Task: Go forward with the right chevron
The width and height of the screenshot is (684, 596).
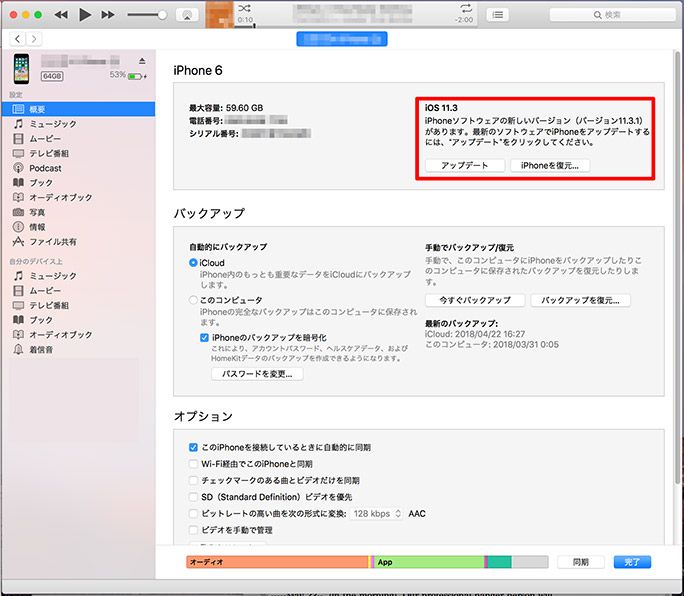Action: pos(34,39)
